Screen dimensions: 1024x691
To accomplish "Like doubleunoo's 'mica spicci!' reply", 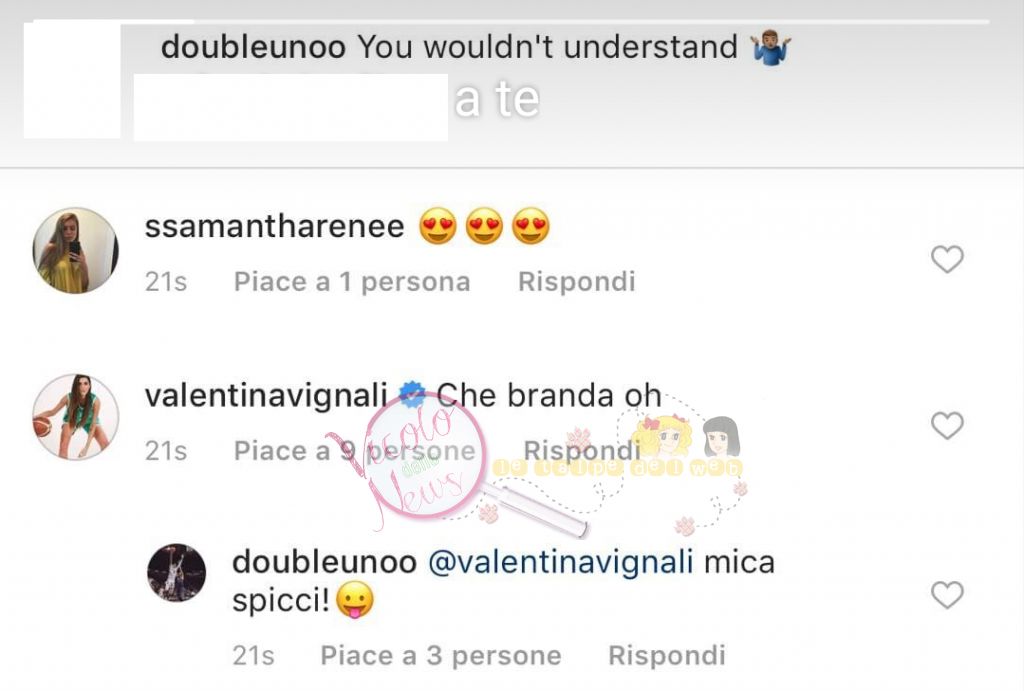I will (947, 595).
